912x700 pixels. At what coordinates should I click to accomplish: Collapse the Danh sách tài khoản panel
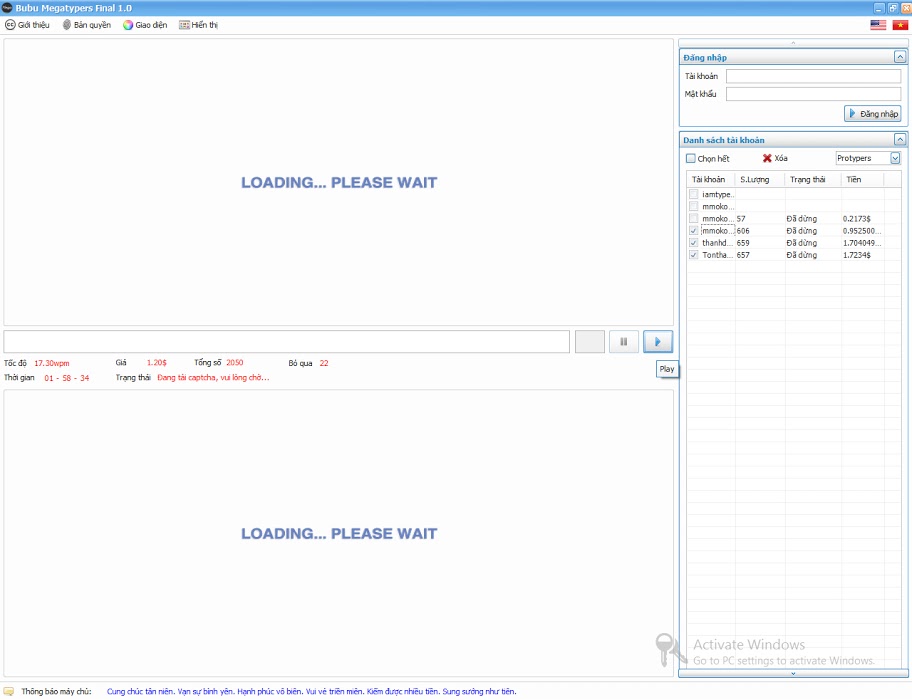click(x=899, y=140)
